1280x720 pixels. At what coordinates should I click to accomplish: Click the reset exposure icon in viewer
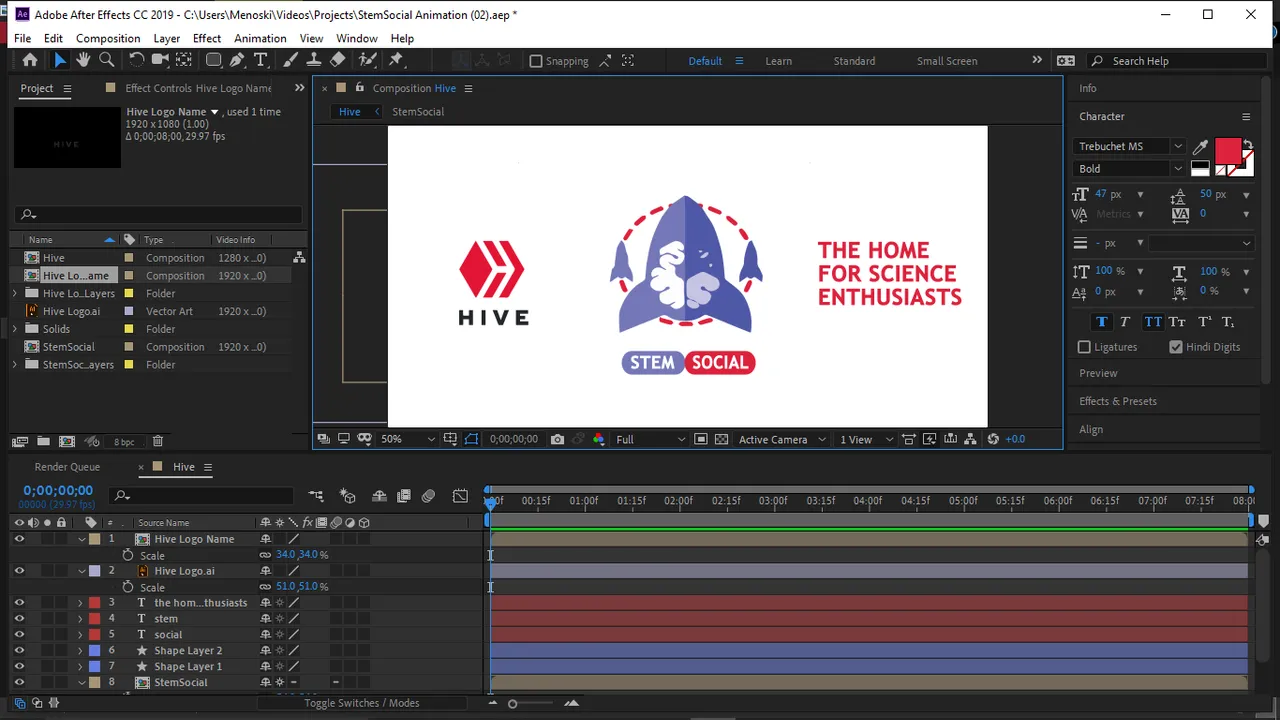tap(993, 439)
